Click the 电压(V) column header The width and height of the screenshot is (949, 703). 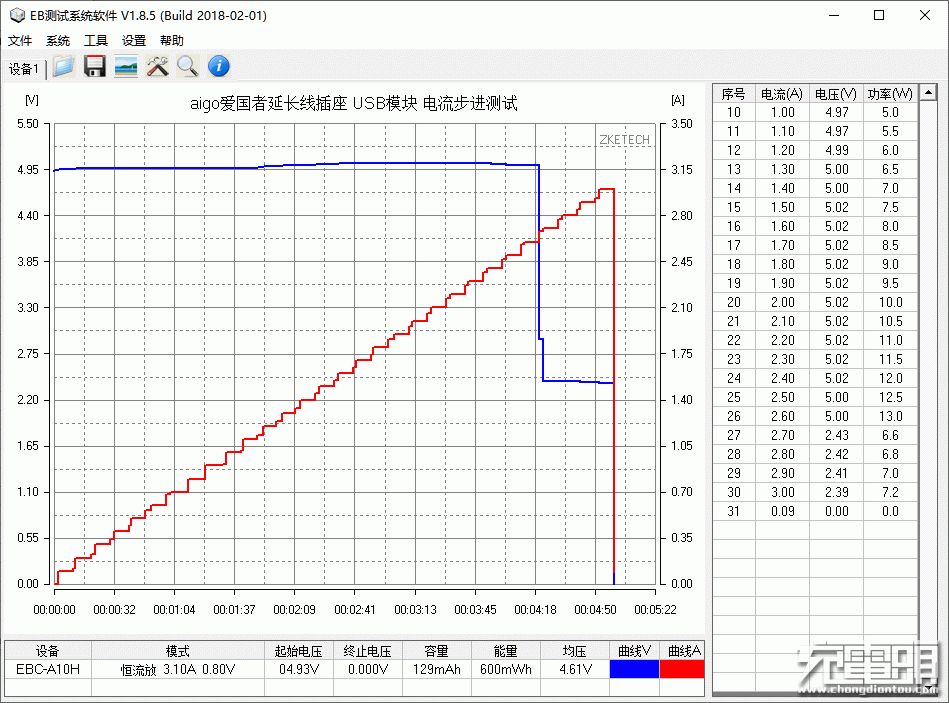pyautogui.click(x=836, y=94)
